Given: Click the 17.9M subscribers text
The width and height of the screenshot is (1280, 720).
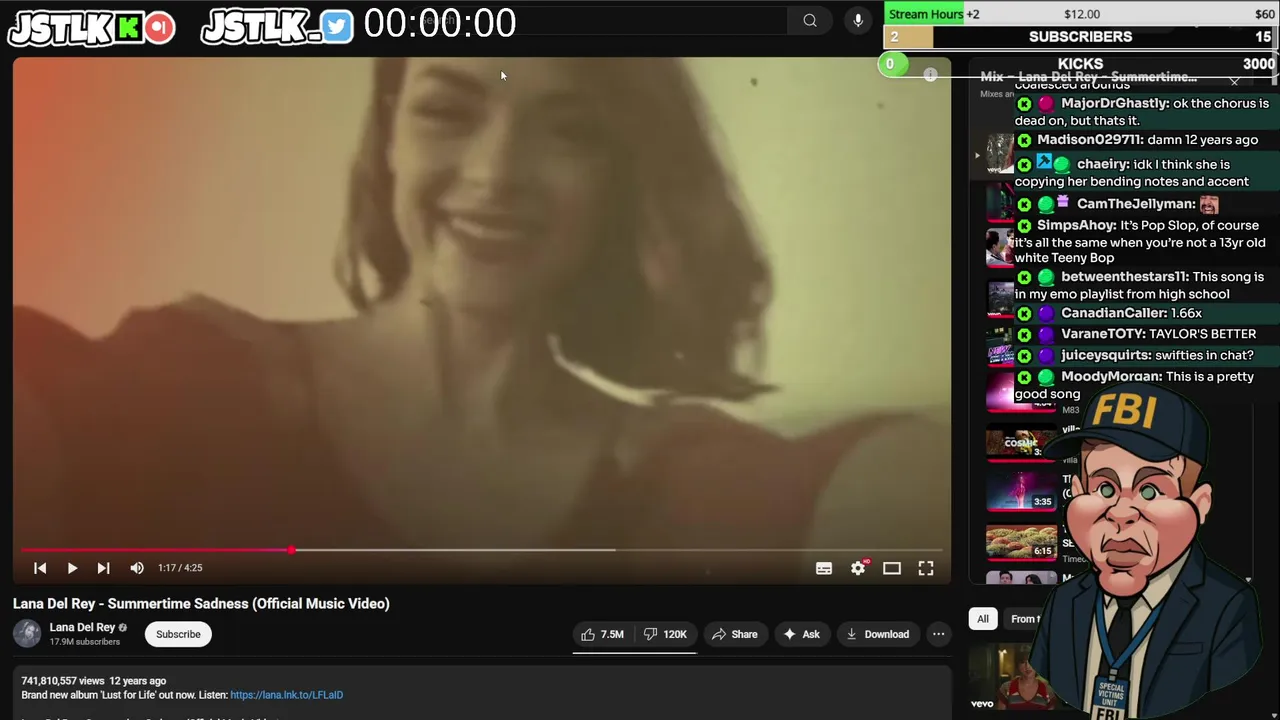Looking at the screenshot, I should [x=85, y=642].
